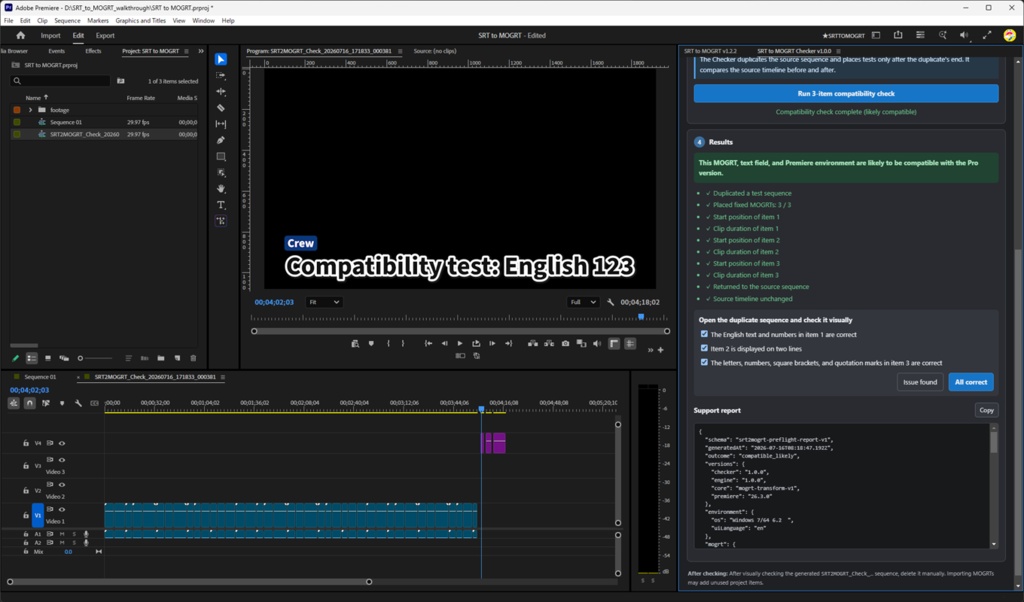Select the Track Select Forward tool

[x=221, y=76]
